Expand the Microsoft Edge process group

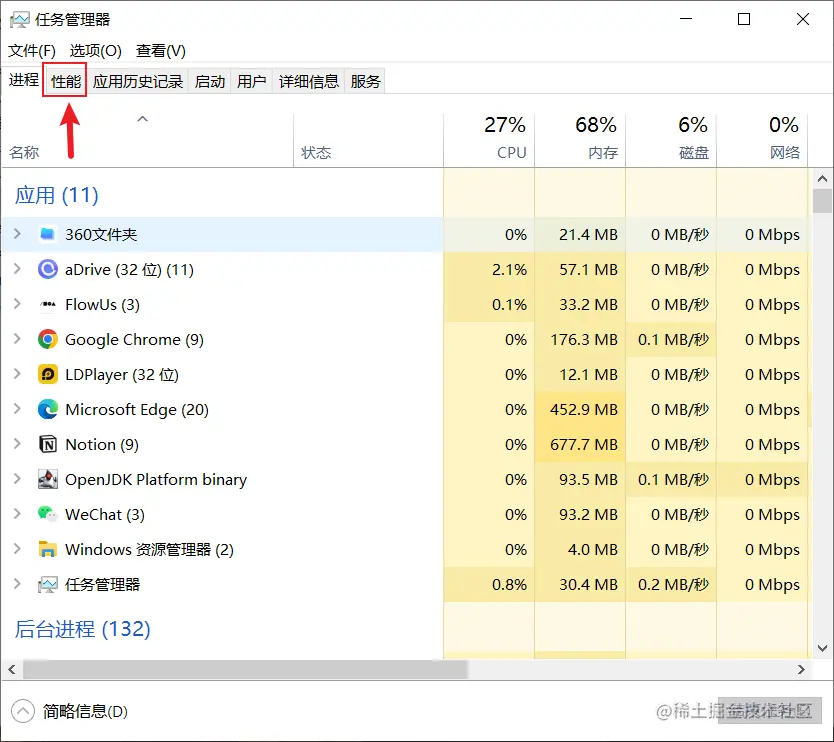17,409
